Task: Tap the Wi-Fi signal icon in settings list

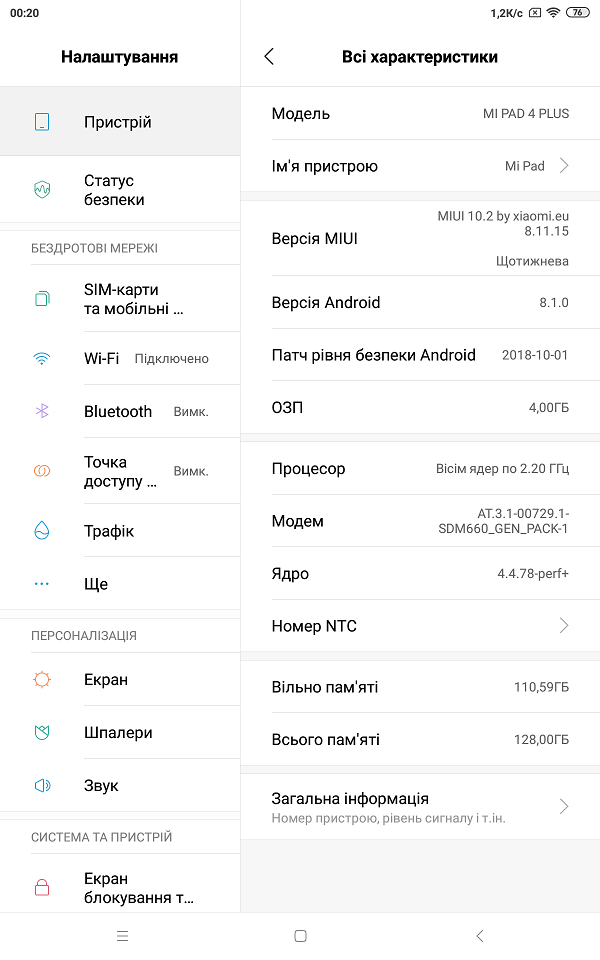Action: pyautogui.click(x=42, y=359)
